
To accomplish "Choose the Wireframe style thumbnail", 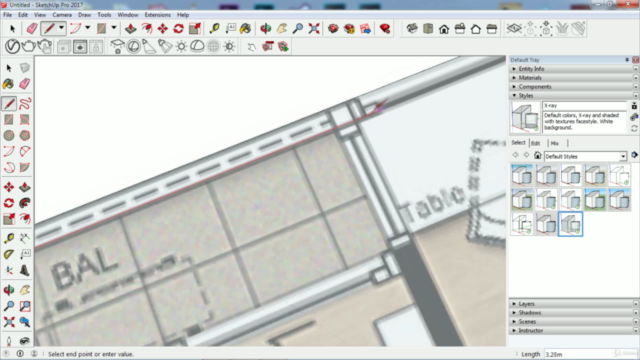I will (x=522, y=224).
